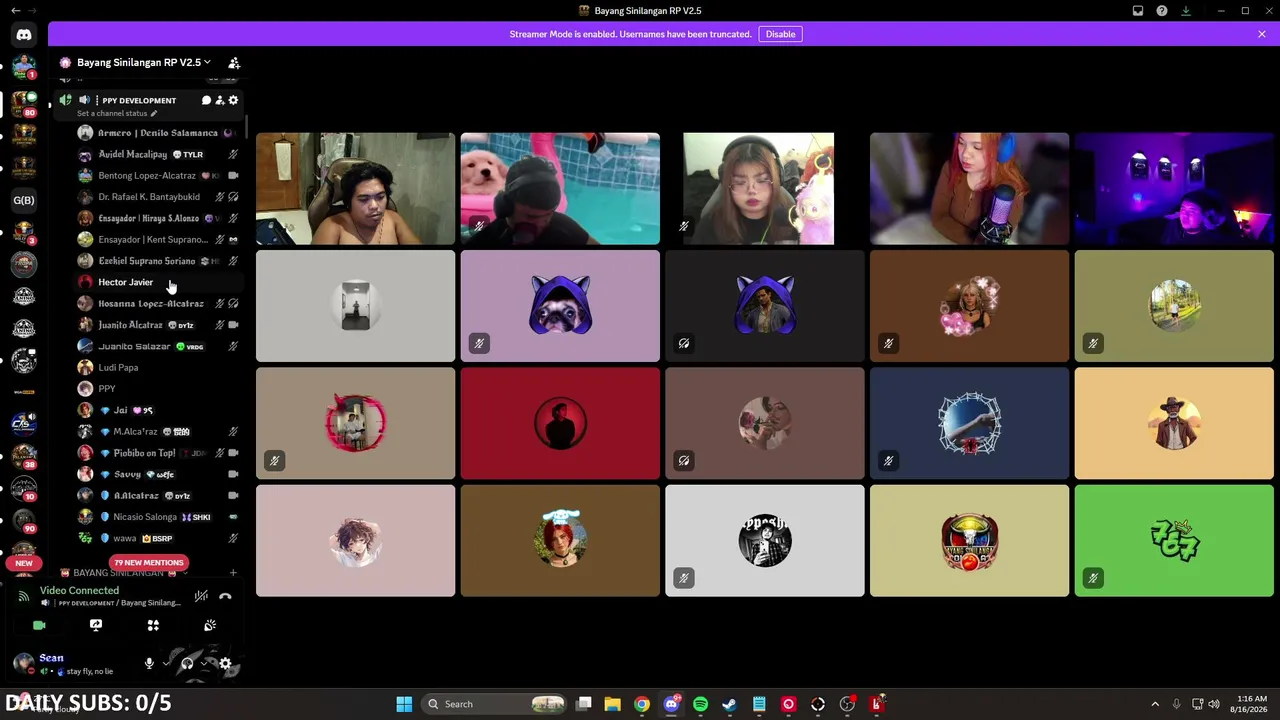Select Nicasio Salonga in voice list
Image resolution: width=1280 pixels, height=720 pixels.
click(x=158, y=517)
